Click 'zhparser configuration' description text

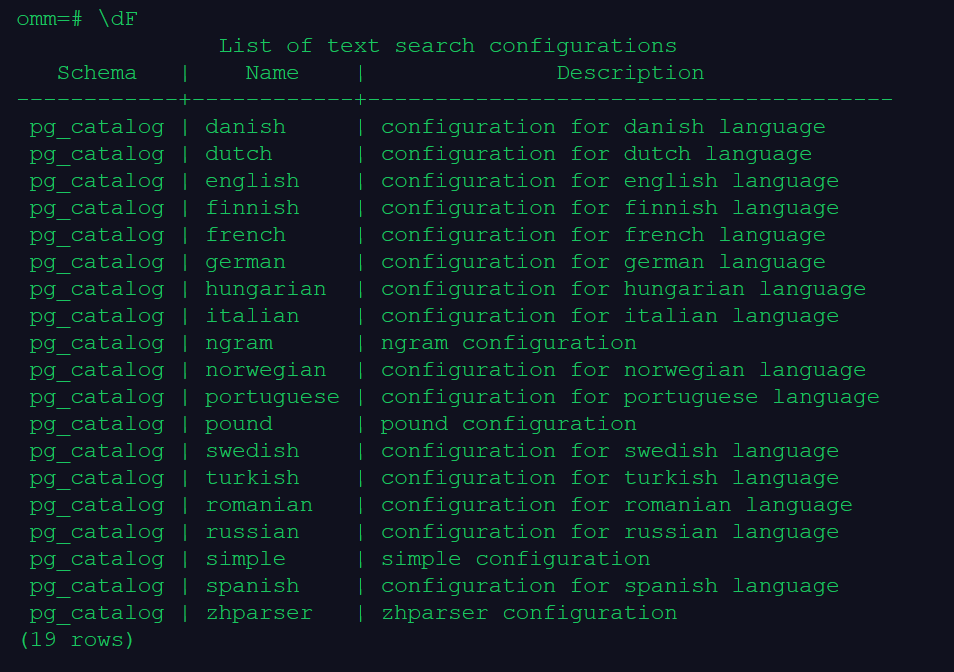point(529,613)
